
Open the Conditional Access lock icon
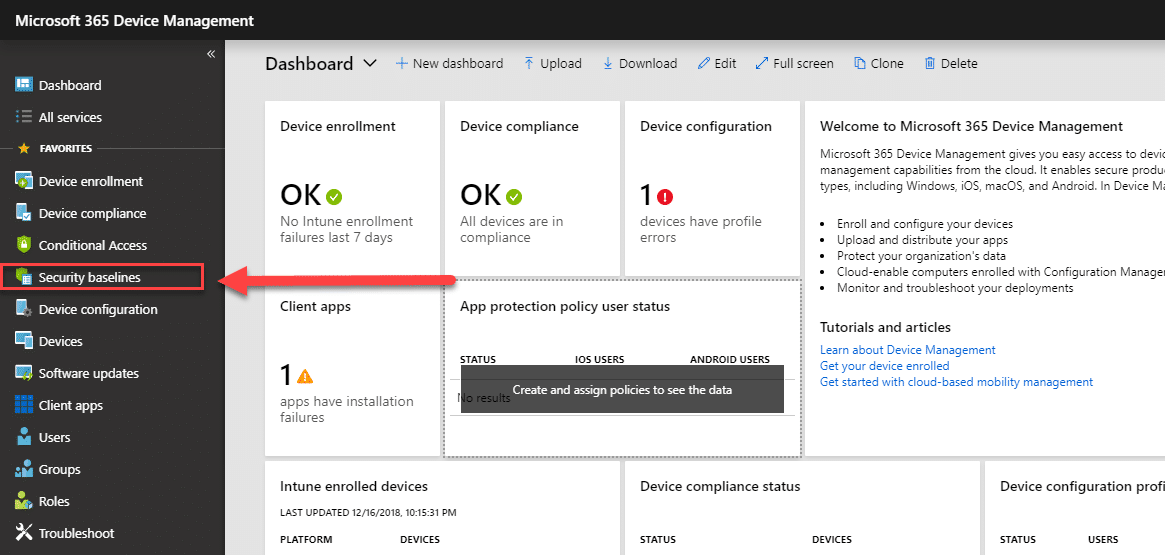coord(23,245)
